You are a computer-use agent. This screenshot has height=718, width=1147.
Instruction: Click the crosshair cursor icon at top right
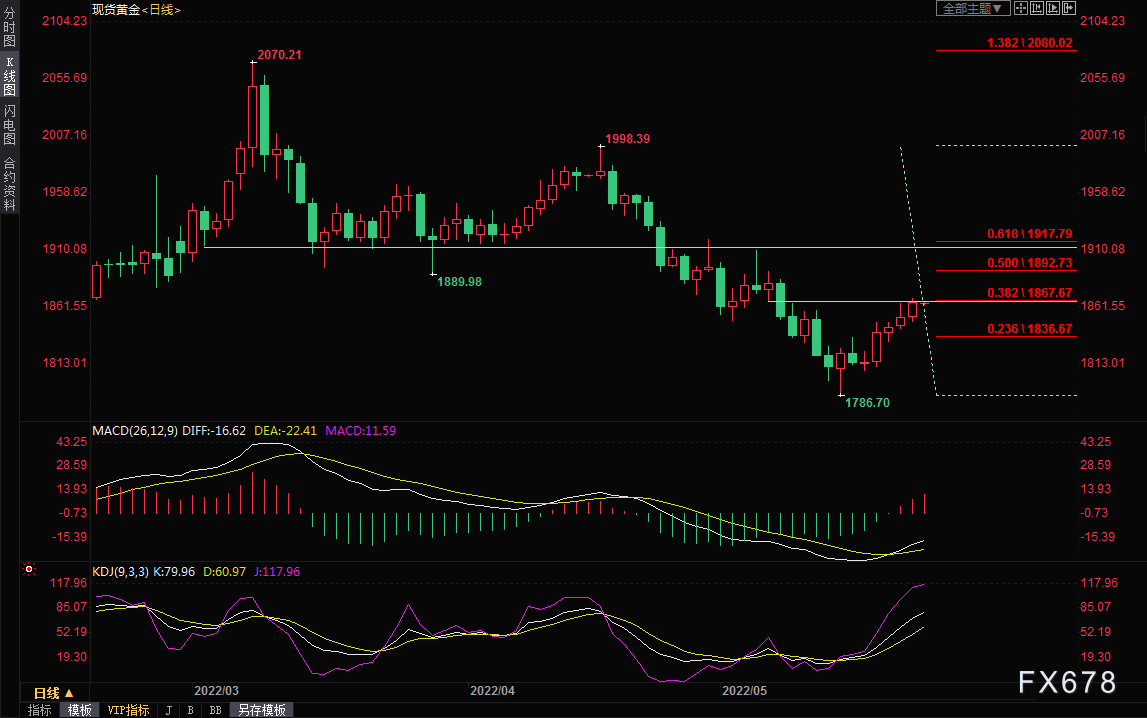pos(1021,8)
